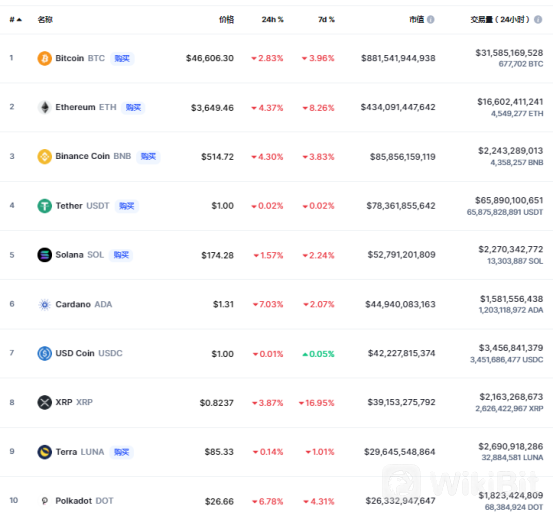Viewport: 554px width, 520px height.
Task: Click the buy button beside Terra LUNA
Action: (122, 452)
